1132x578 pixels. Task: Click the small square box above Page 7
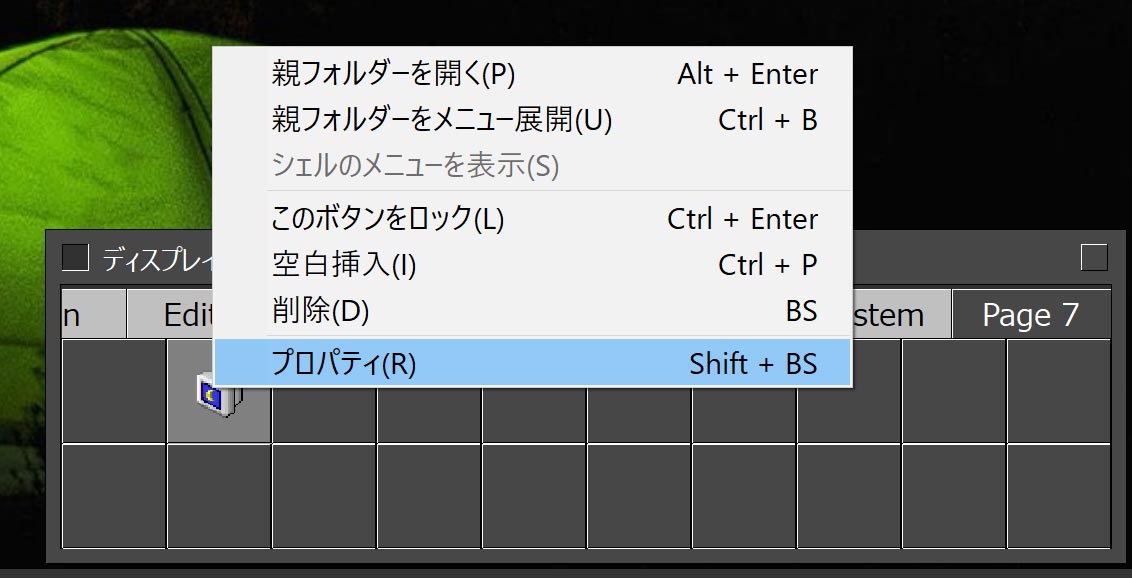tap(1094, 258)
